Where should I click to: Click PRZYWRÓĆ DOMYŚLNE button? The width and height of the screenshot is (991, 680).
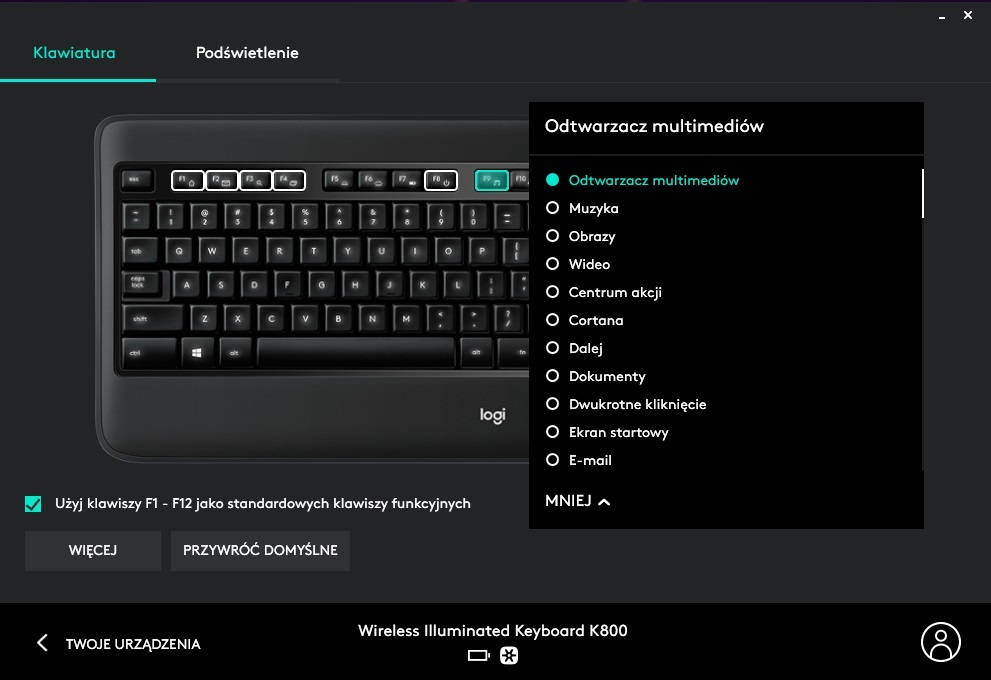coord(260,550)
